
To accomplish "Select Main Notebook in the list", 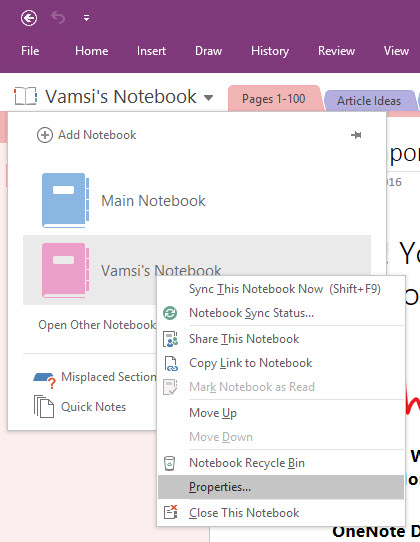I will click(197, 200).
